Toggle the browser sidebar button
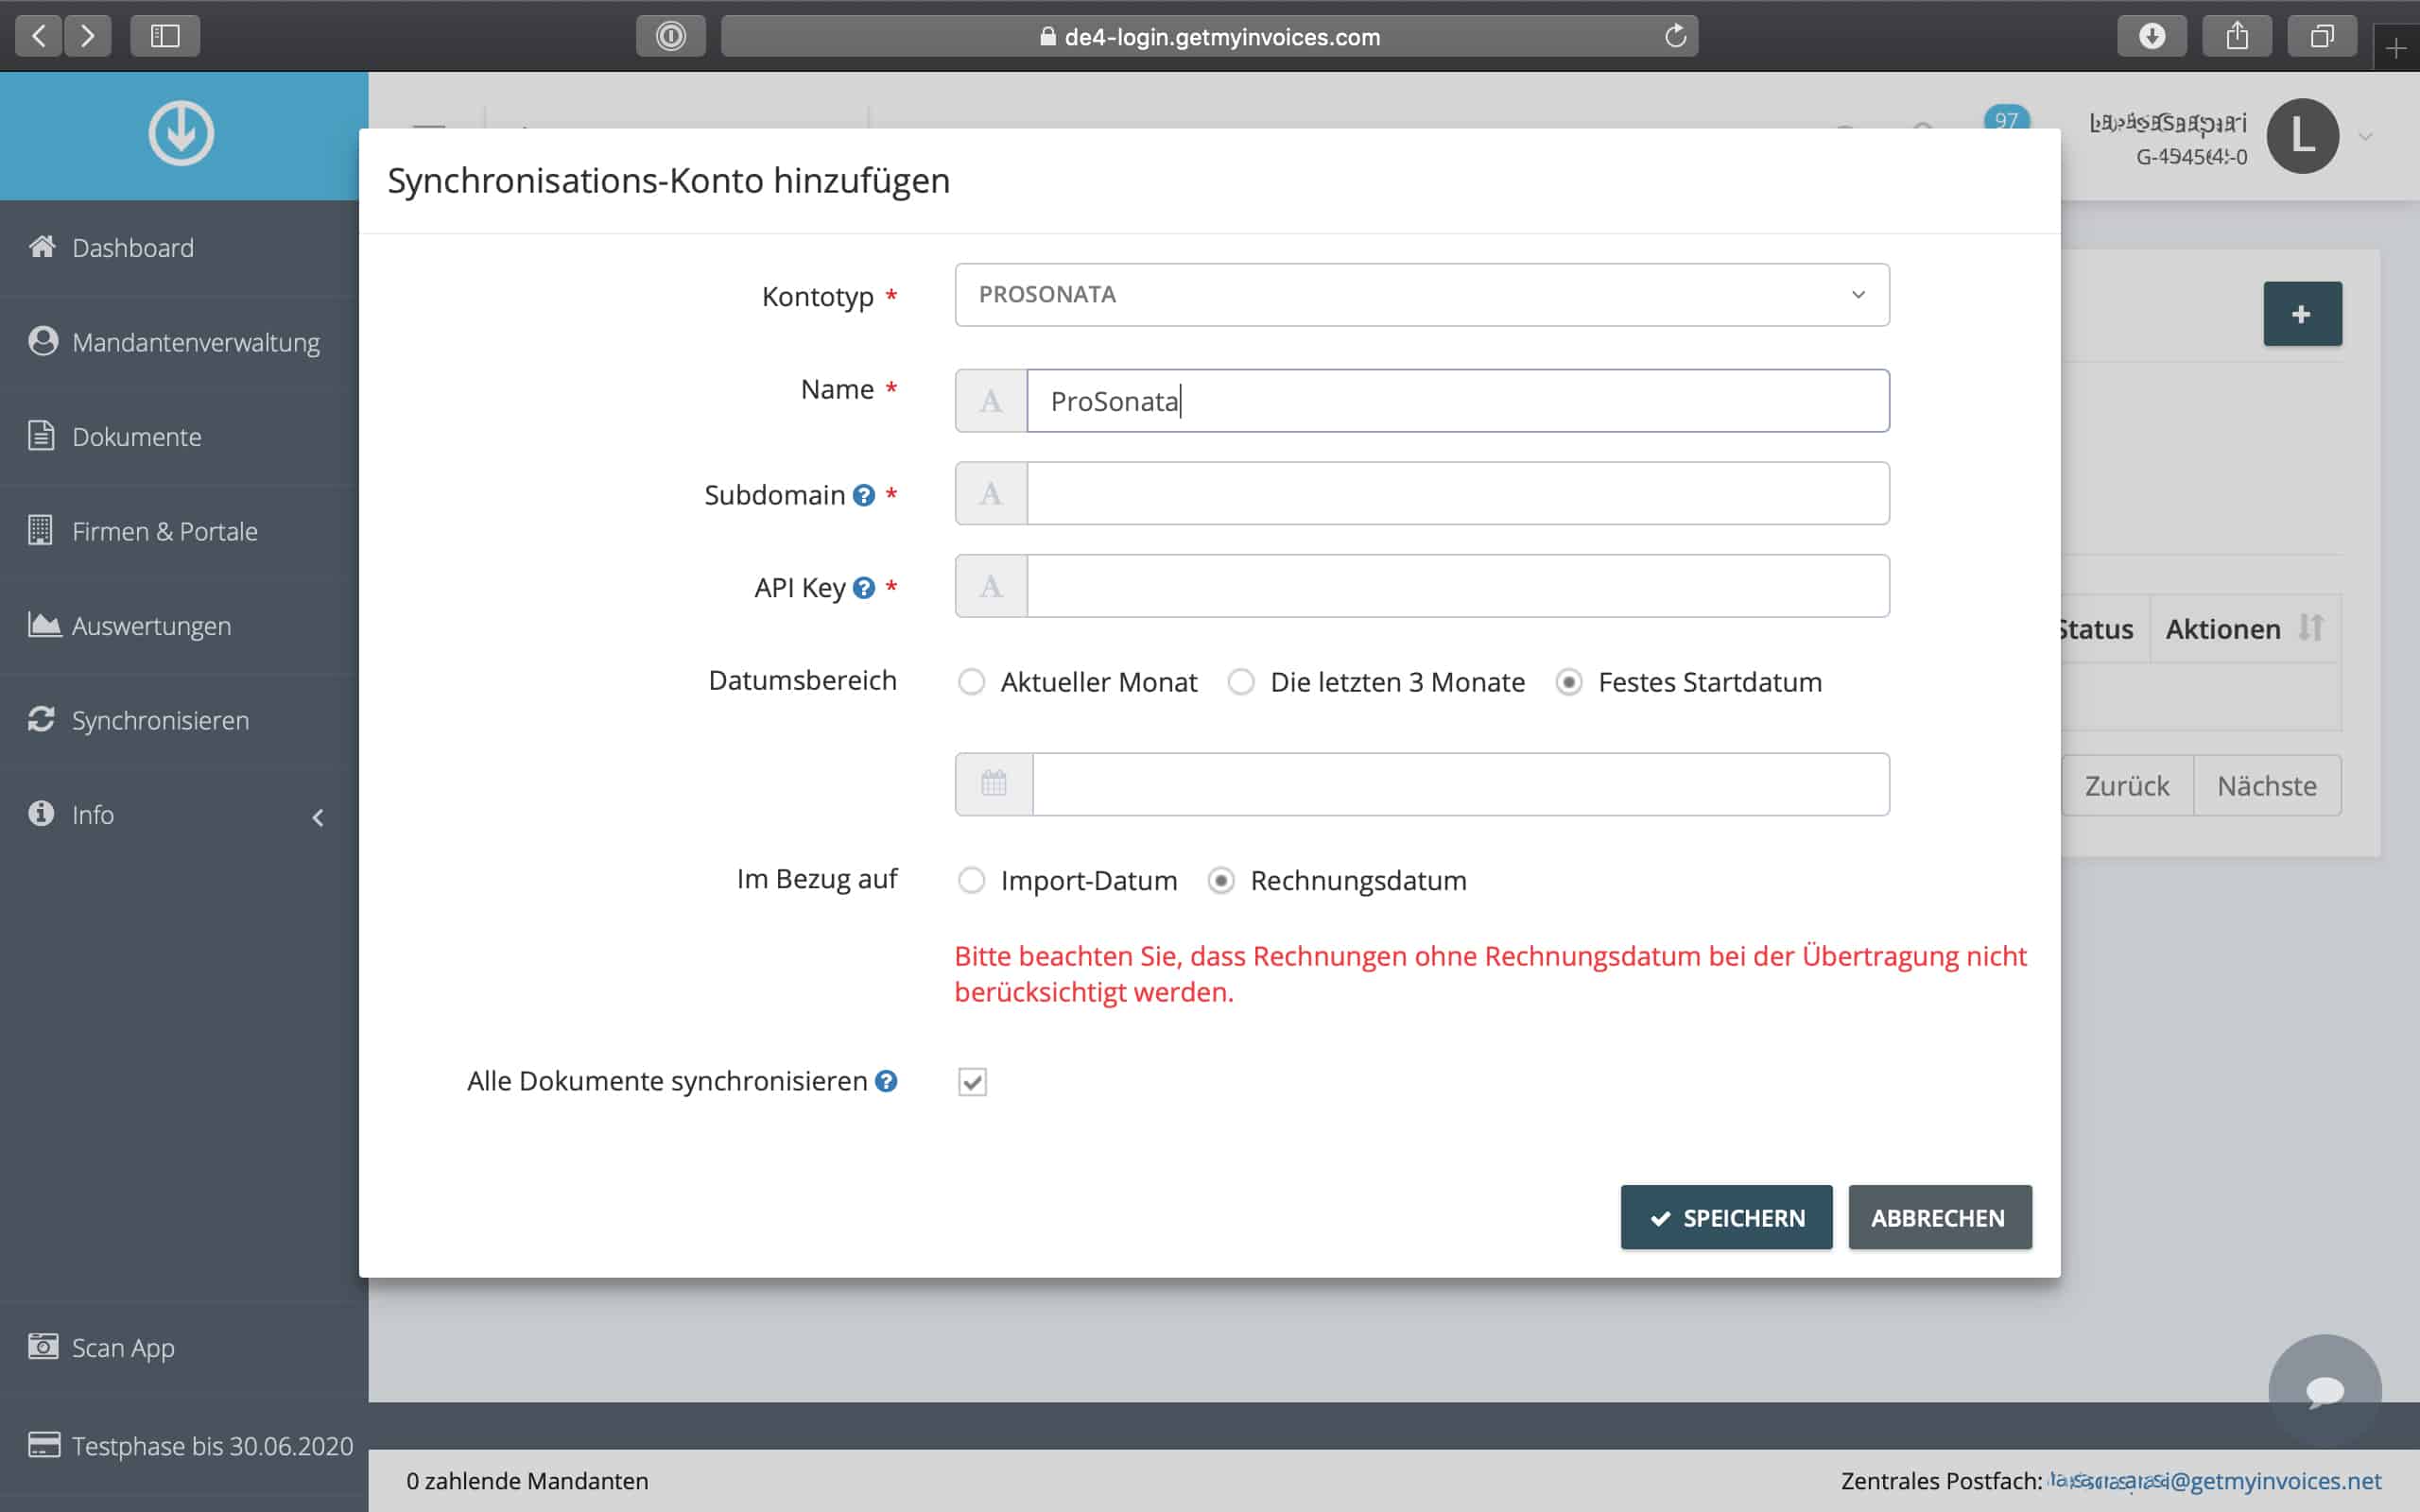The height and width of the screenshot is (1512, 2420). click(165, 36)
